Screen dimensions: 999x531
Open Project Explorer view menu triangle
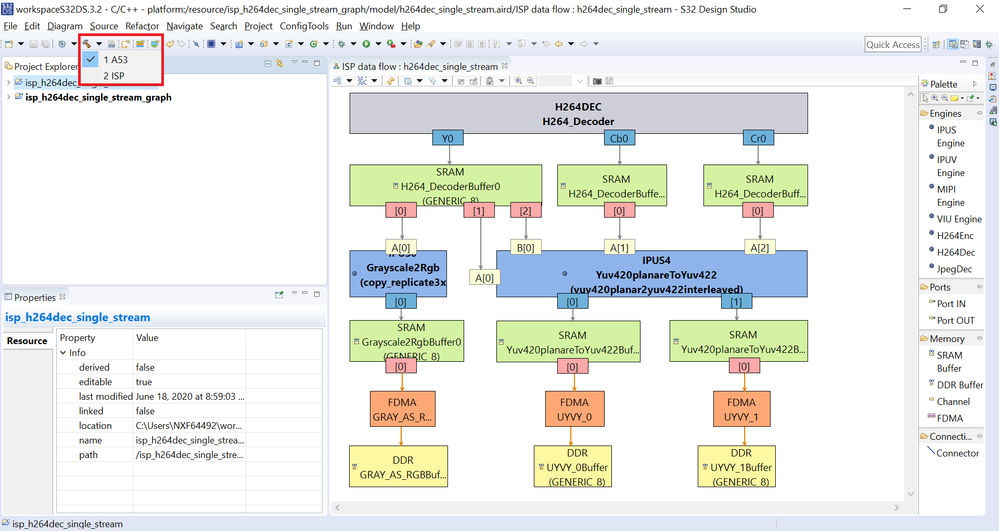pos(294,62)
